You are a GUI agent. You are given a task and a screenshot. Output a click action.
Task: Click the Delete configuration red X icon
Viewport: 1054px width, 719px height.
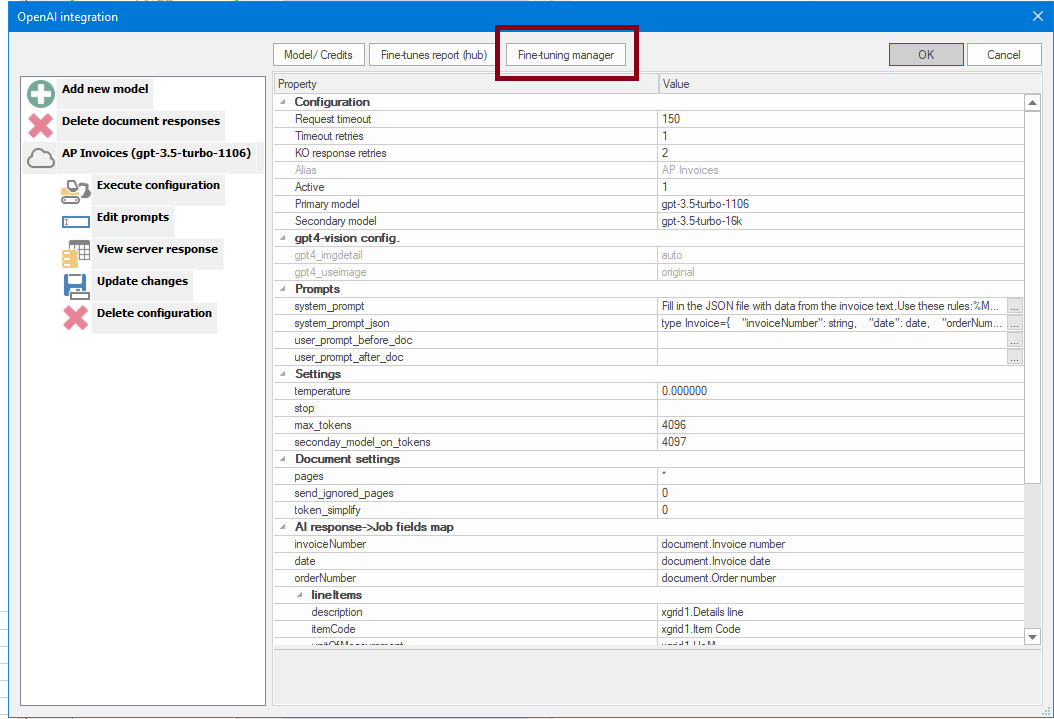tap(76, 318)
